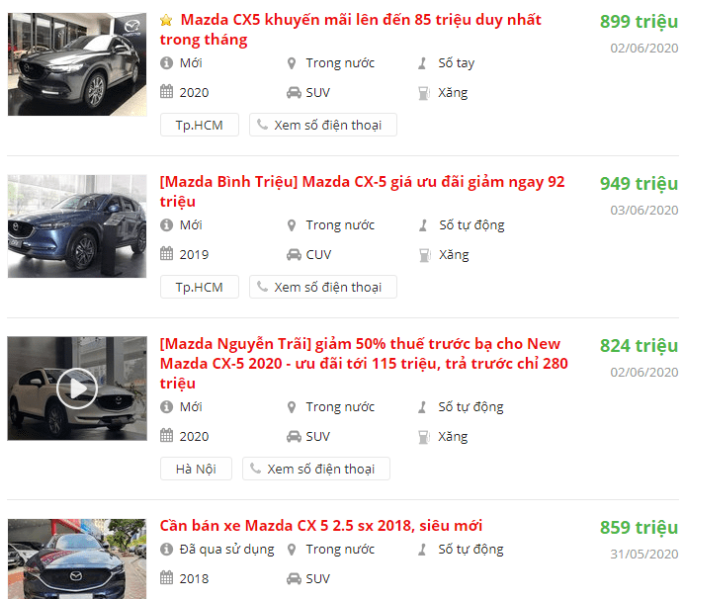Click the info icon beside Đã qua sử dụng
The width and height of the screenshot is (716, 604).
coord(167,549)
